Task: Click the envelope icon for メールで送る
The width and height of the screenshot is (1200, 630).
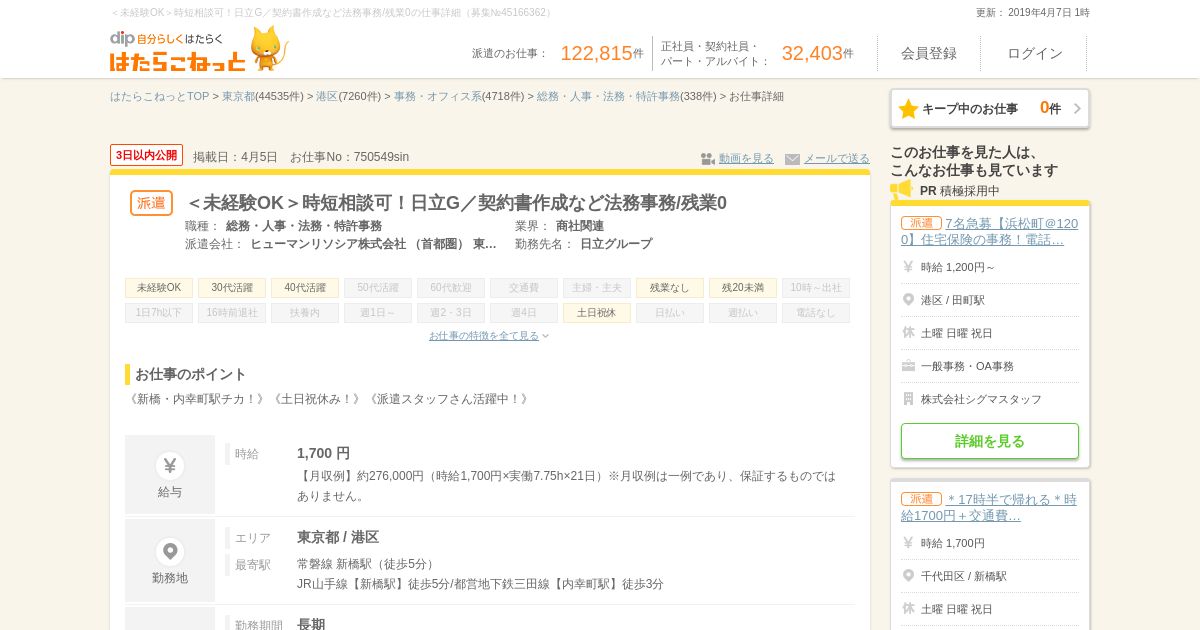Action: [x=792, y=159]
